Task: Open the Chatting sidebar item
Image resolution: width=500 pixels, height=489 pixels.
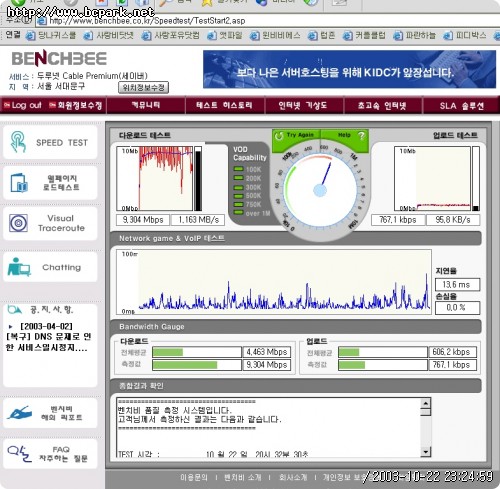Action: (50, 267)
